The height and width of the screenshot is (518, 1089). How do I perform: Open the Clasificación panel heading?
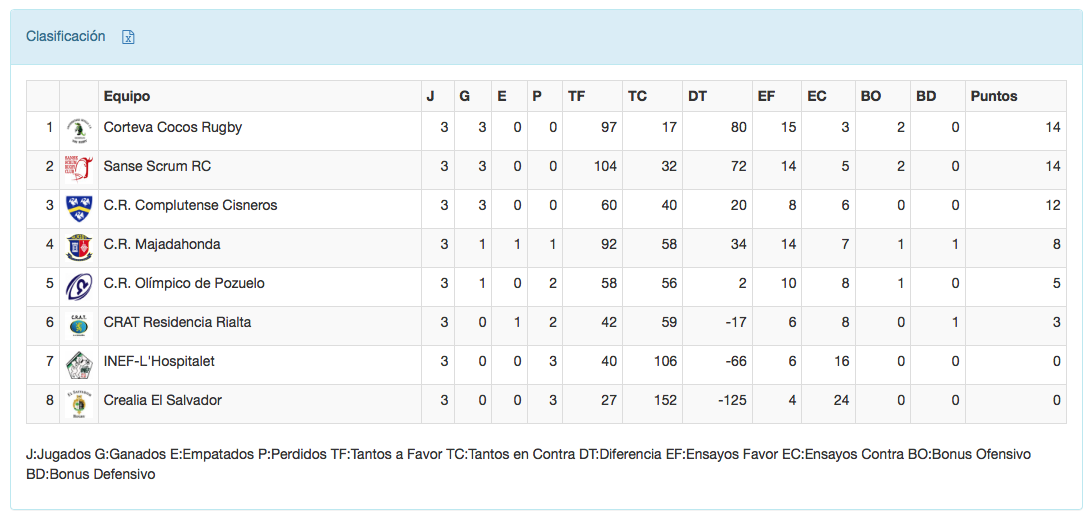[x=65, y=36]
